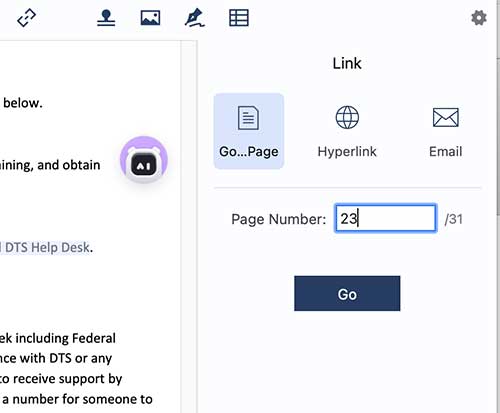Click the Link panel heading

347,63
